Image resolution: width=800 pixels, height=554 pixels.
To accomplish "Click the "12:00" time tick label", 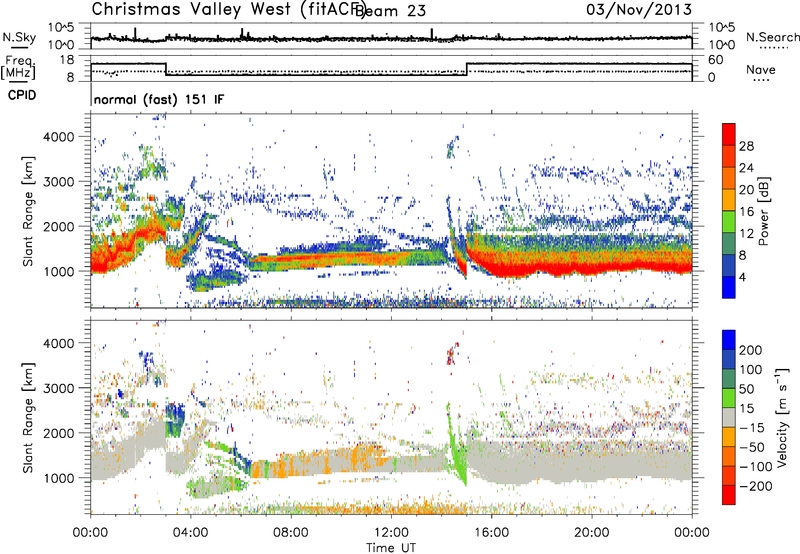I will click(391, 533).
